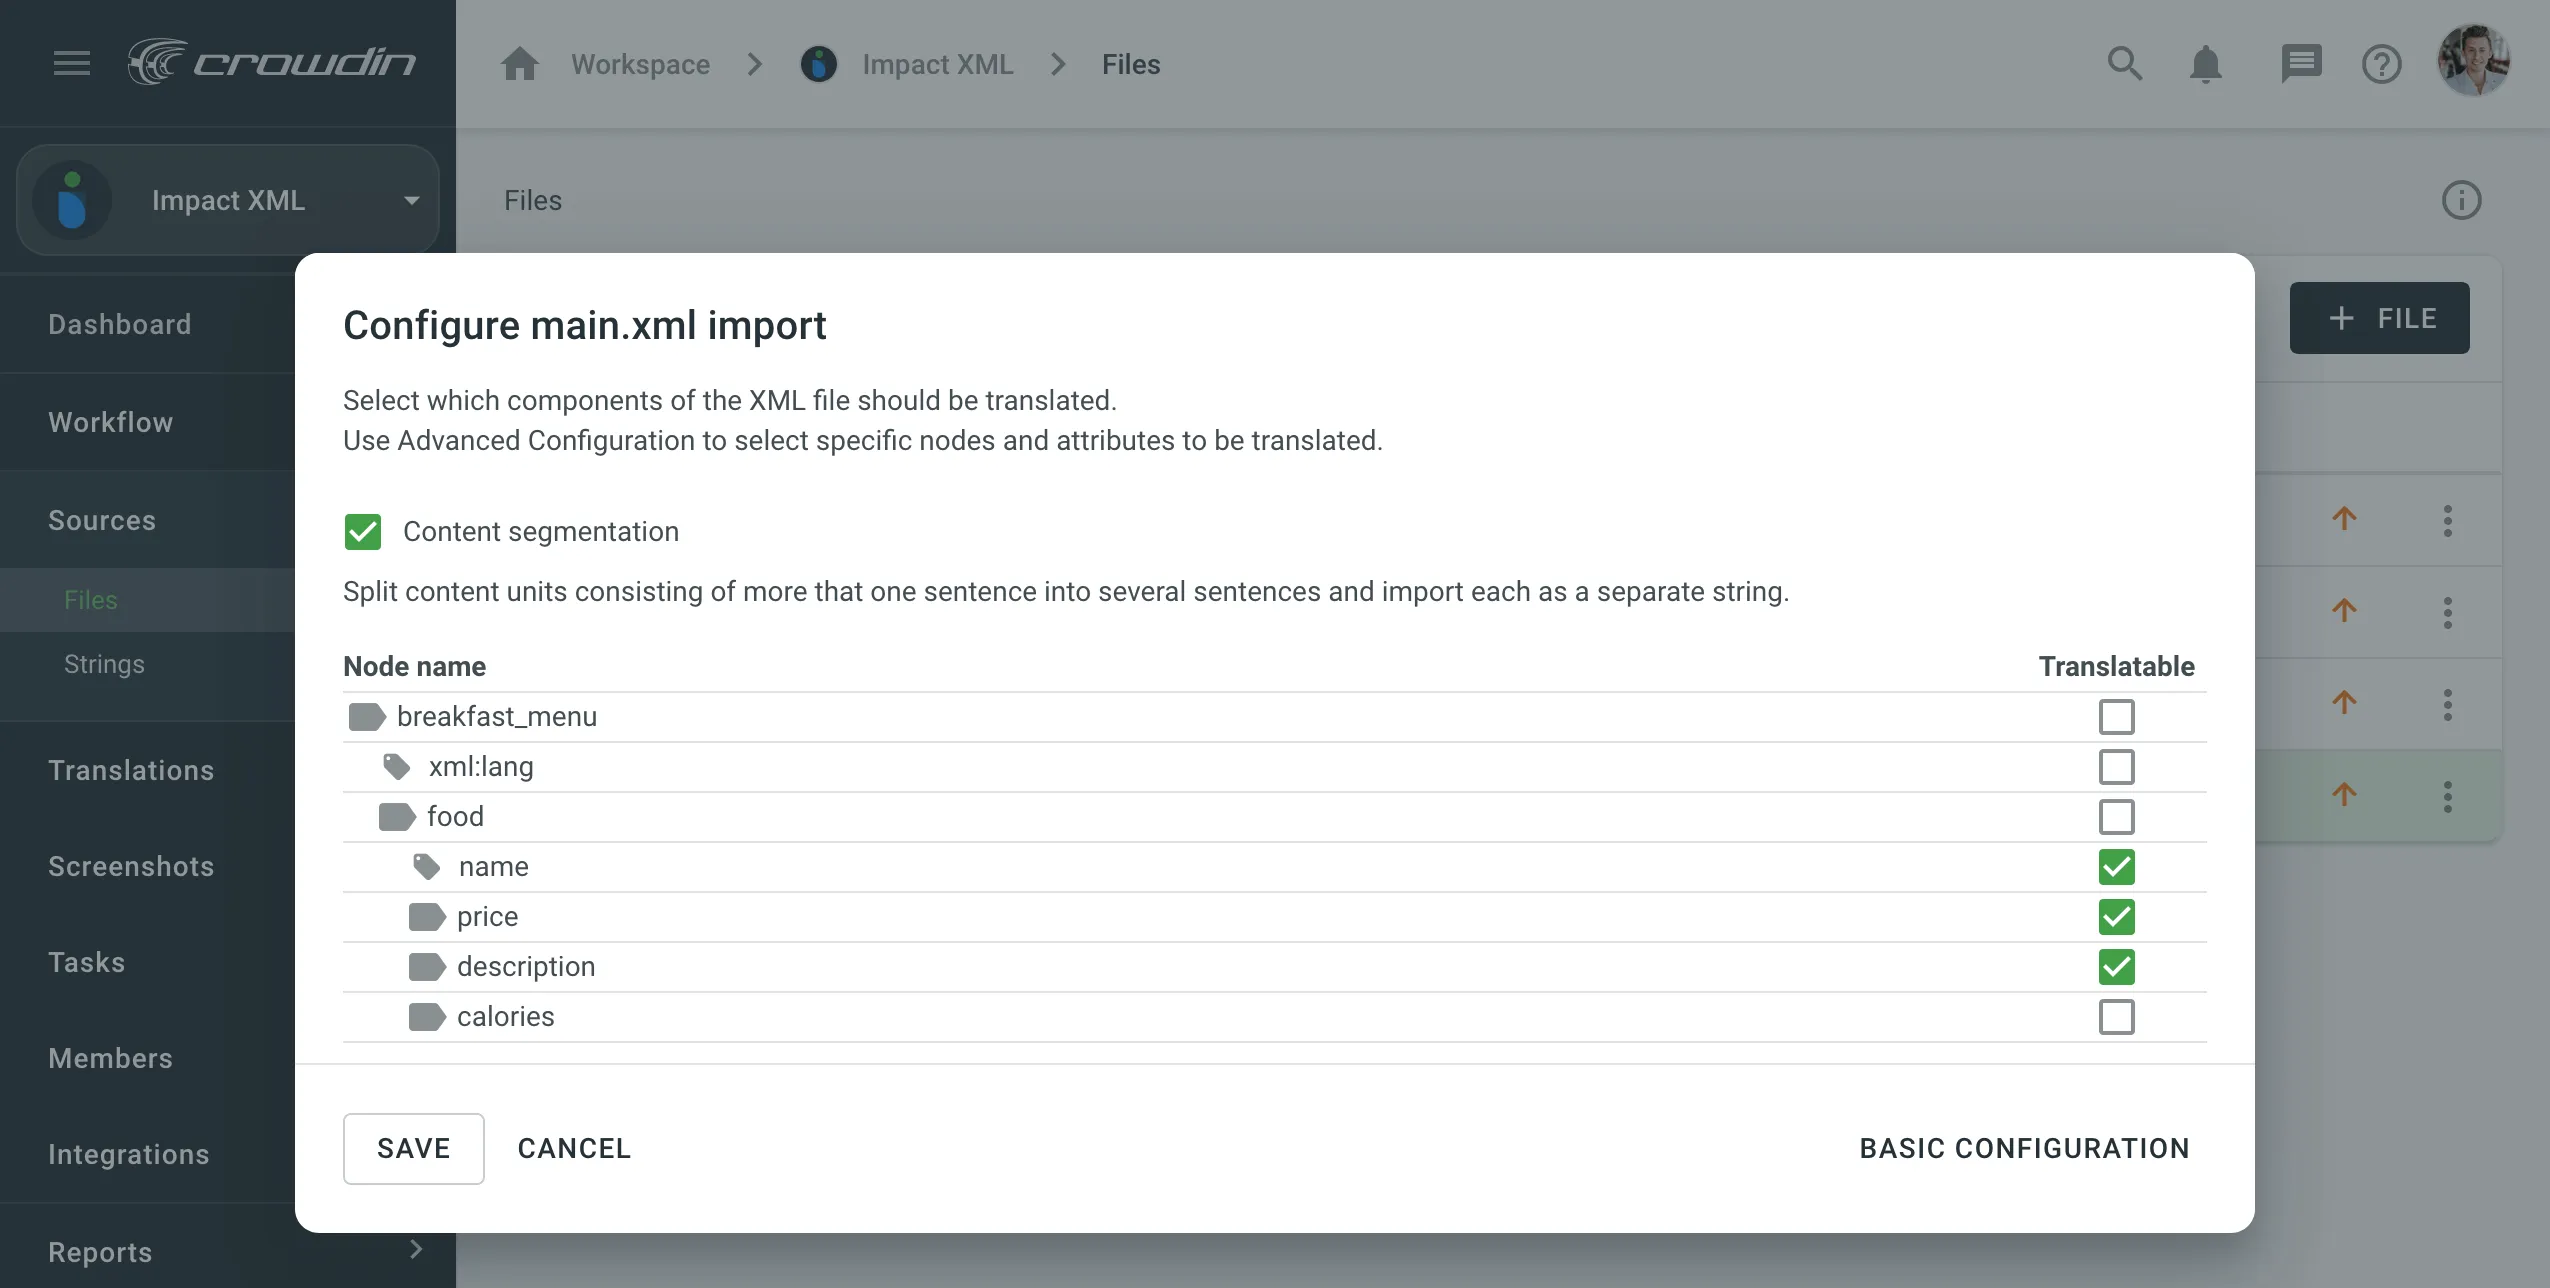The width and height of the screenshot is (2550, 1288).
Task: Click BASIC CONFIGURATION button
Action: (2025, 1148)
